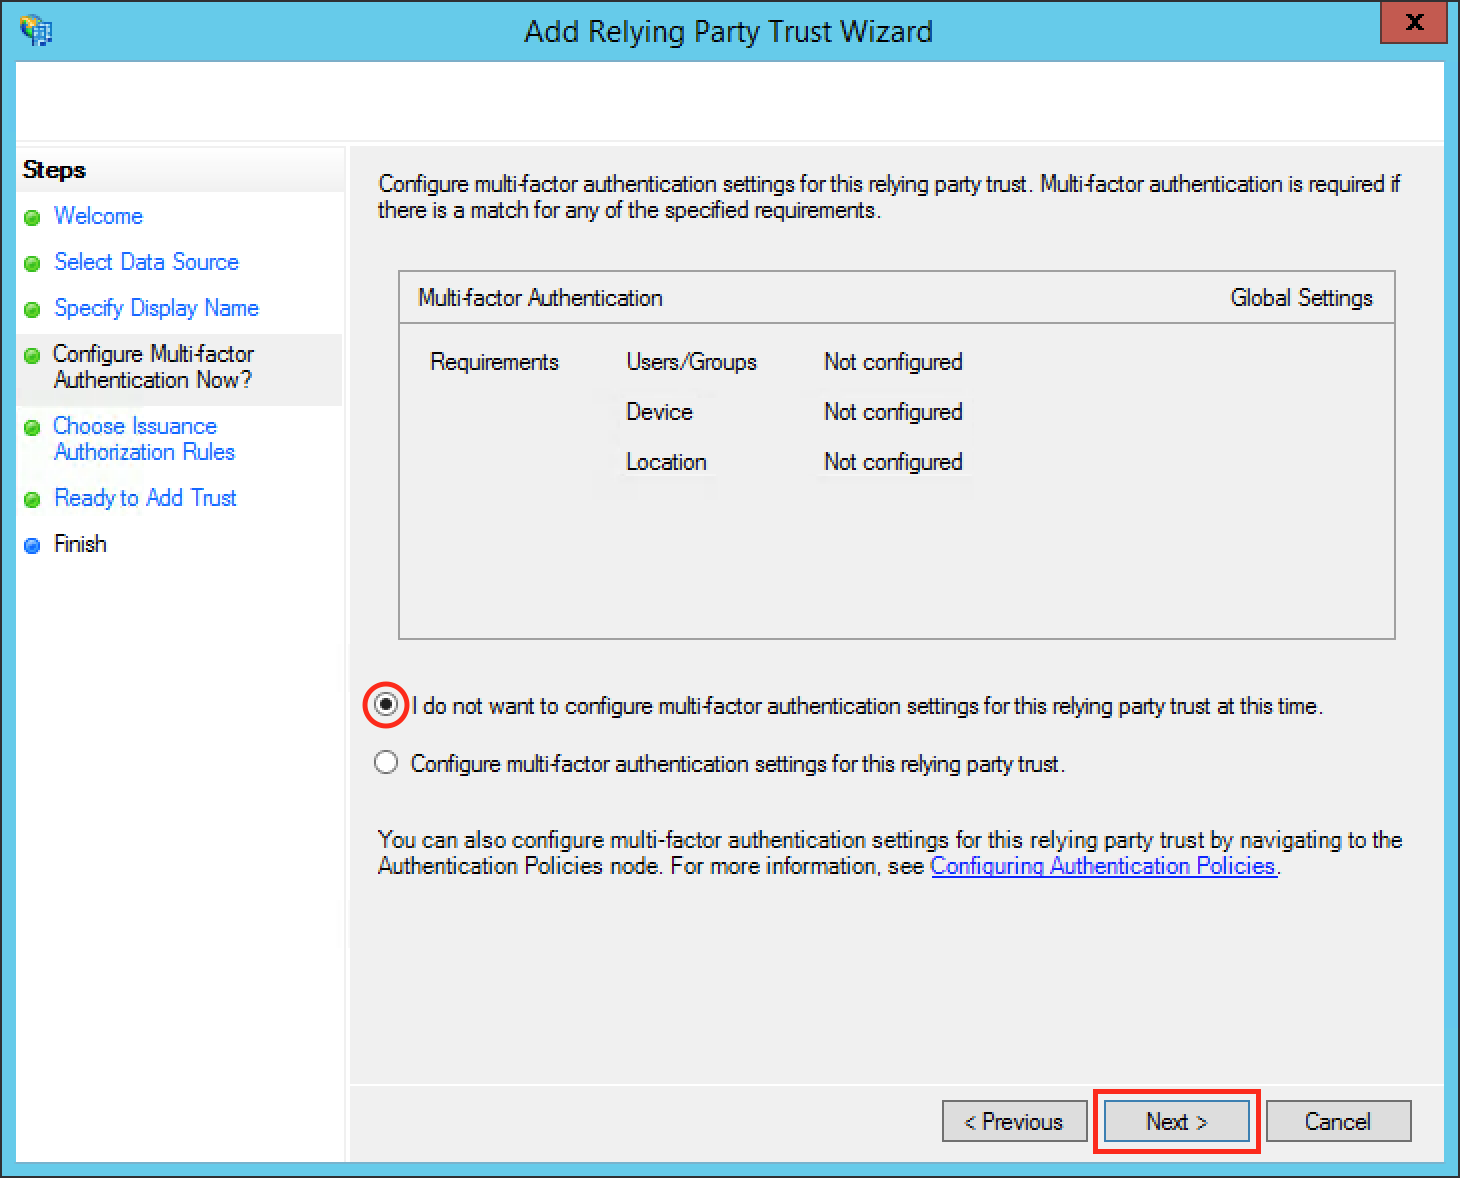Image resolution: width=1460 pixels, height=1178 pixels.
Task: Go back with the Previous button
Action: (x=1014, y=1121)
